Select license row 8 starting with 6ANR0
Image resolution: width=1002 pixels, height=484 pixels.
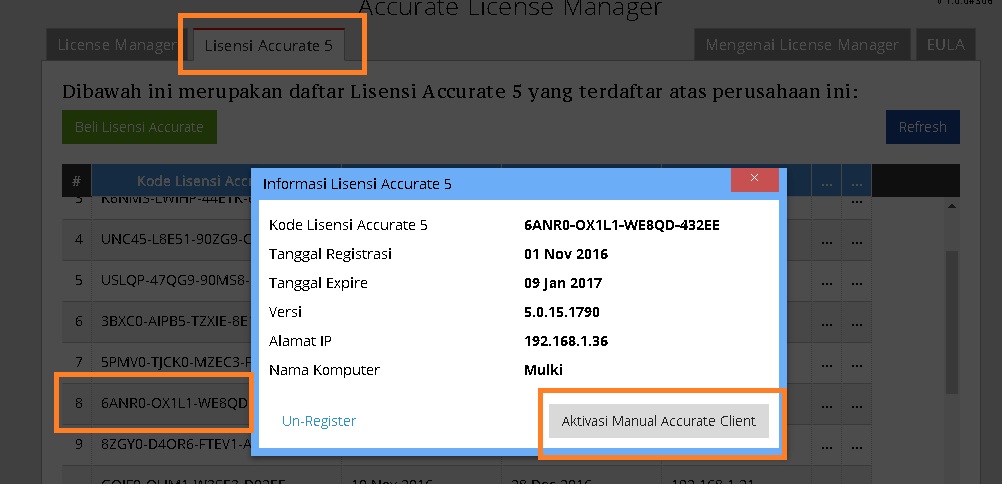tap(170, 403)
